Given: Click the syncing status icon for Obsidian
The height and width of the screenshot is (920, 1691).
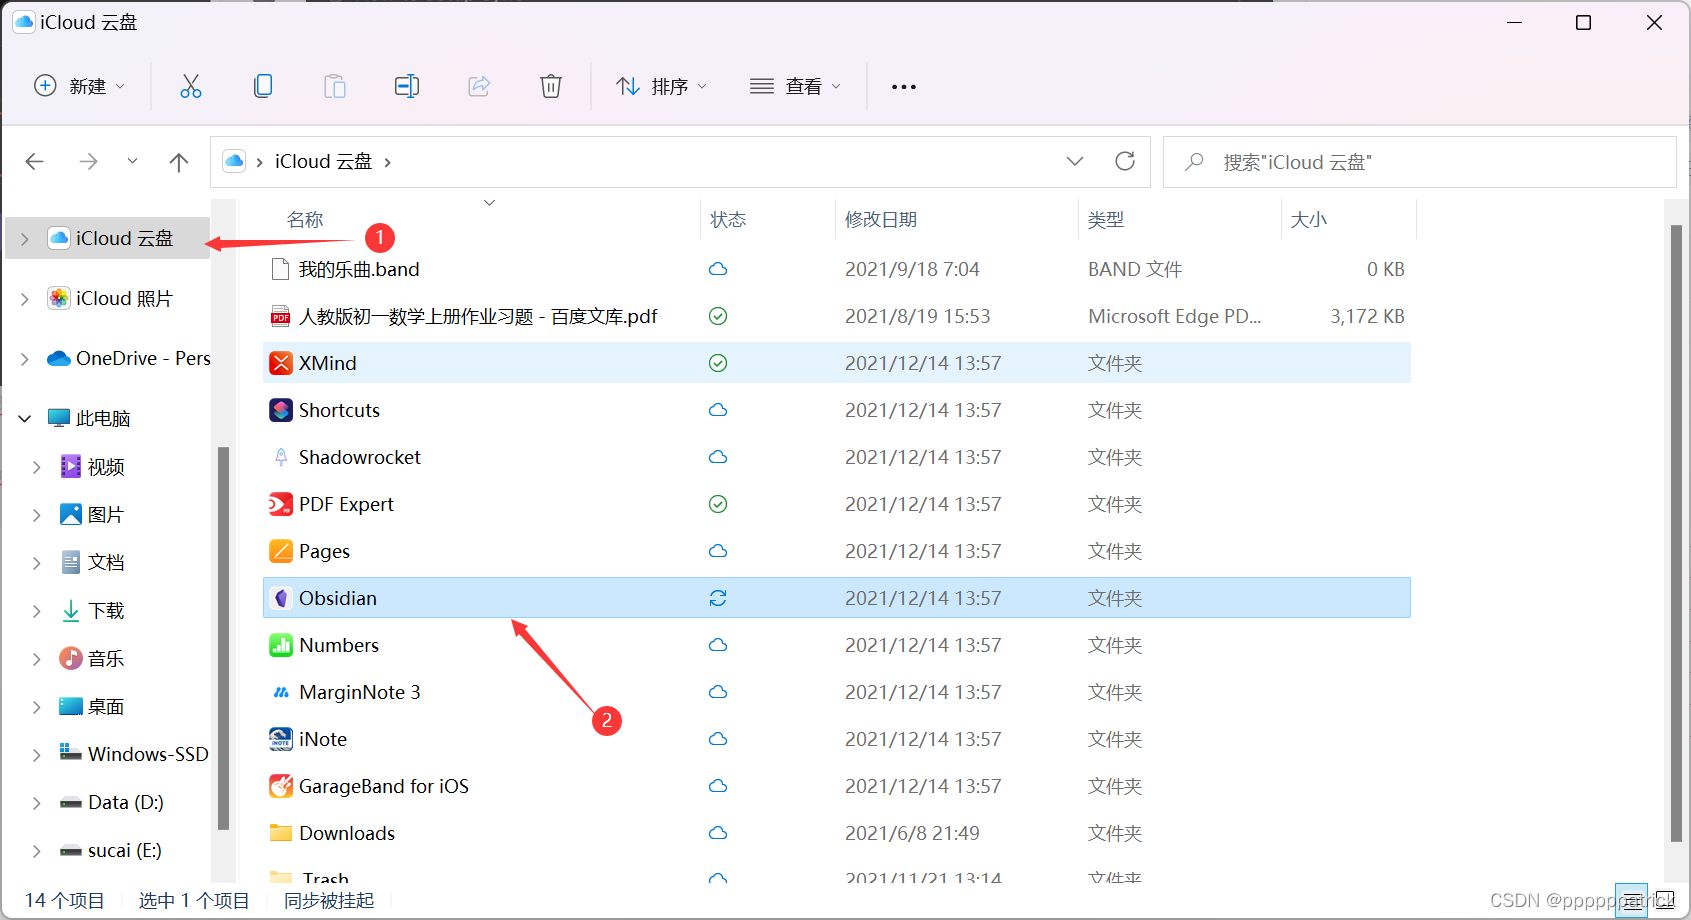Looking at the screenshot, I should point(718,598).
